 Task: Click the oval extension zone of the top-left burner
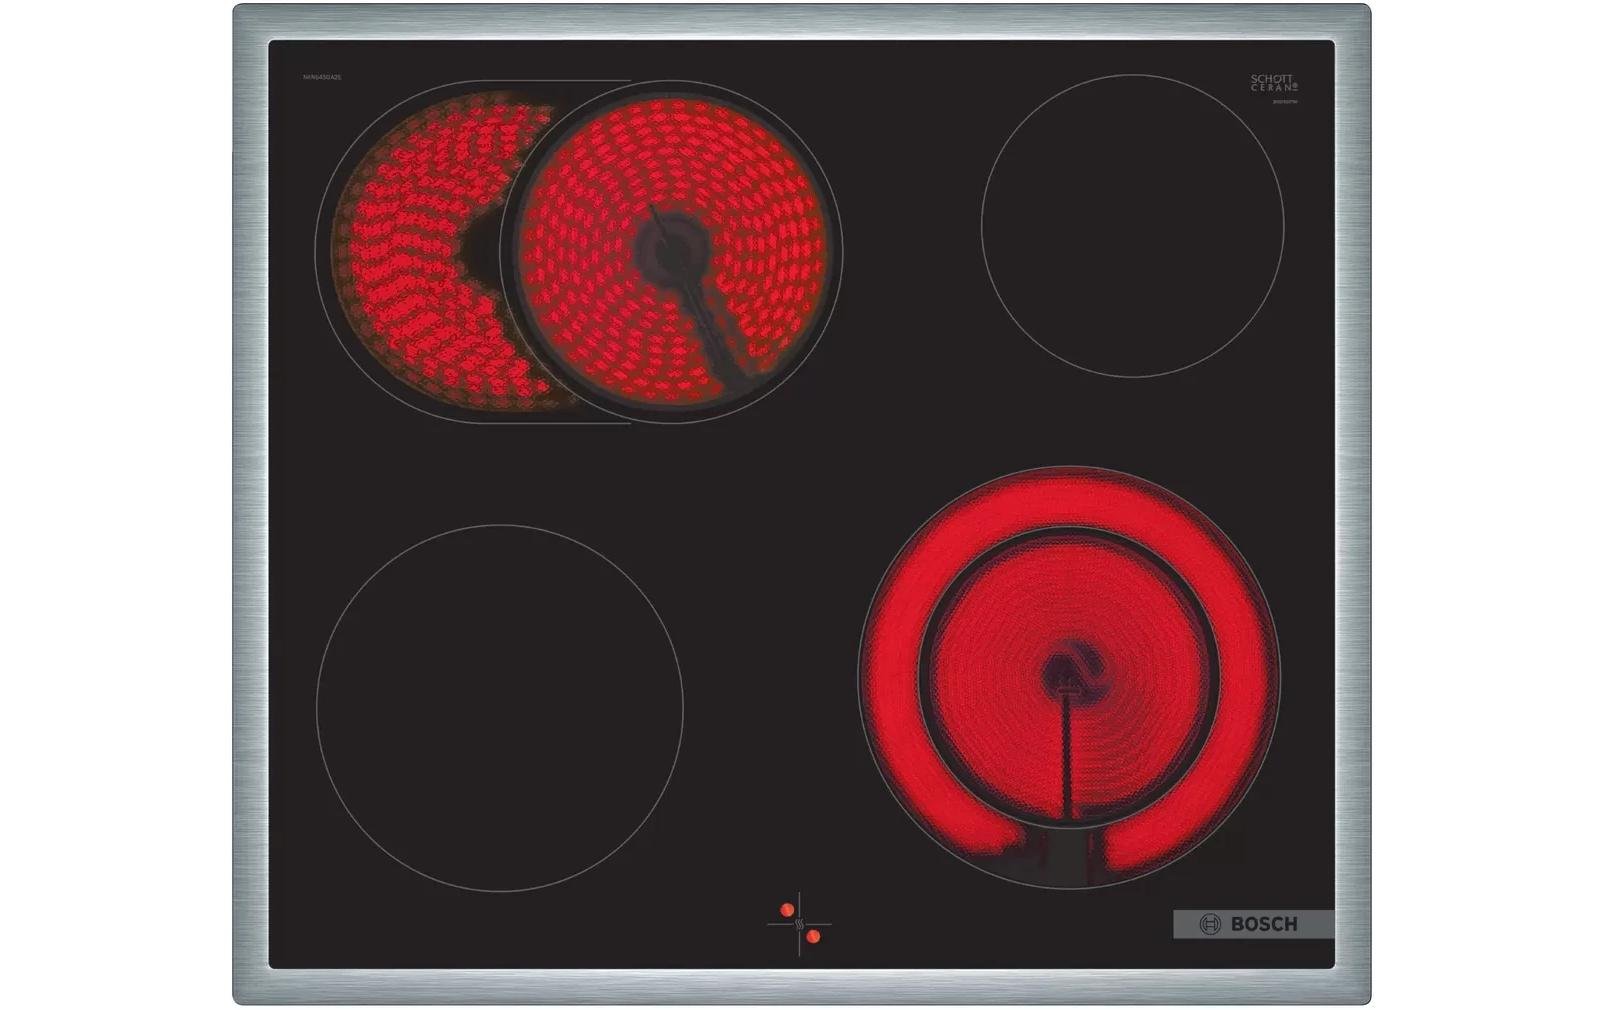400,250
